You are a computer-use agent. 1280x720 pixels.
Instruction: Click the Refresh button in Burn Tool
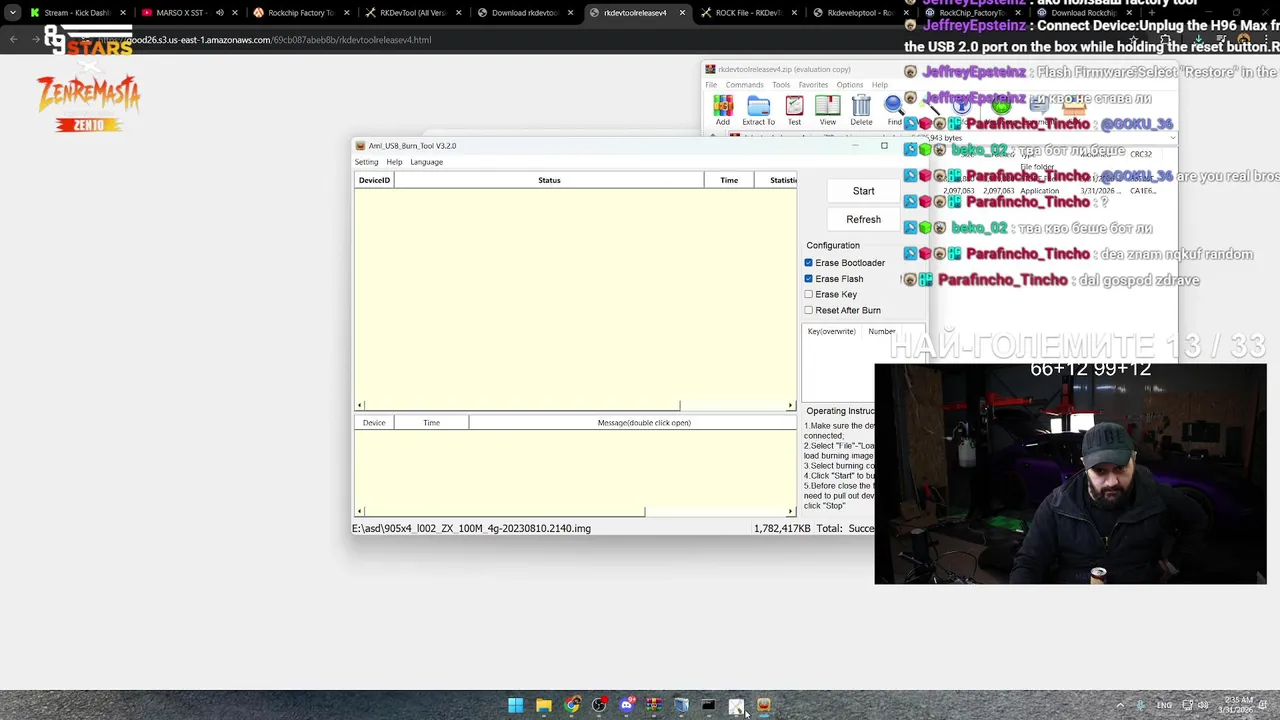(x=864, y=219)
